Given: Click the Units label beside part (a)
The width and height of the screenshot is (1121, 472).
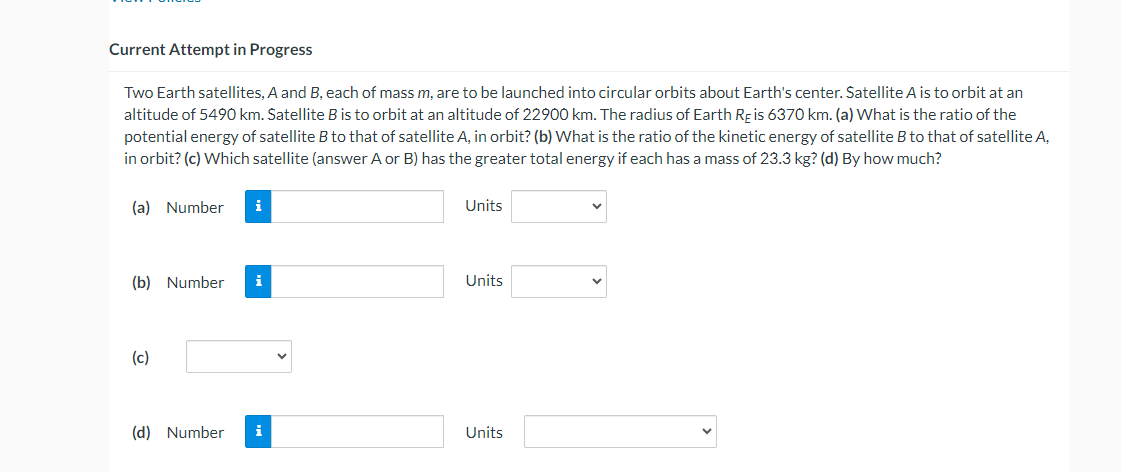Looking at the screenshot, I should point(484,206).
